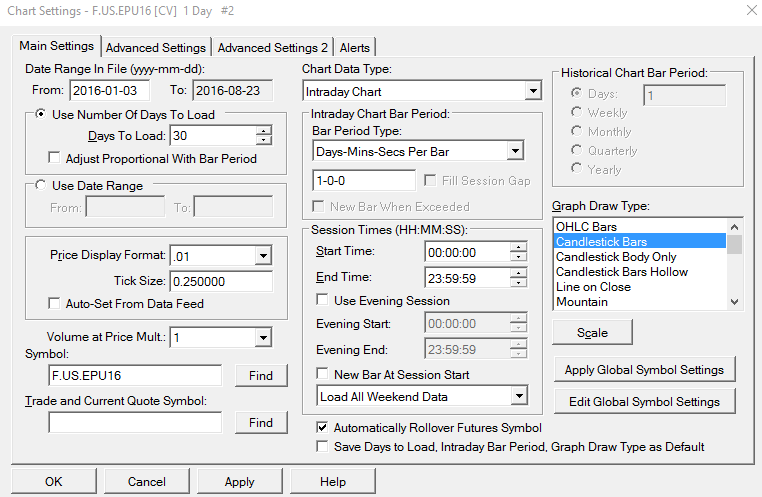Click Find for Trade and Current Quote Symbol
The width and height of the screenshot is (762, 497).
point(261,423)
